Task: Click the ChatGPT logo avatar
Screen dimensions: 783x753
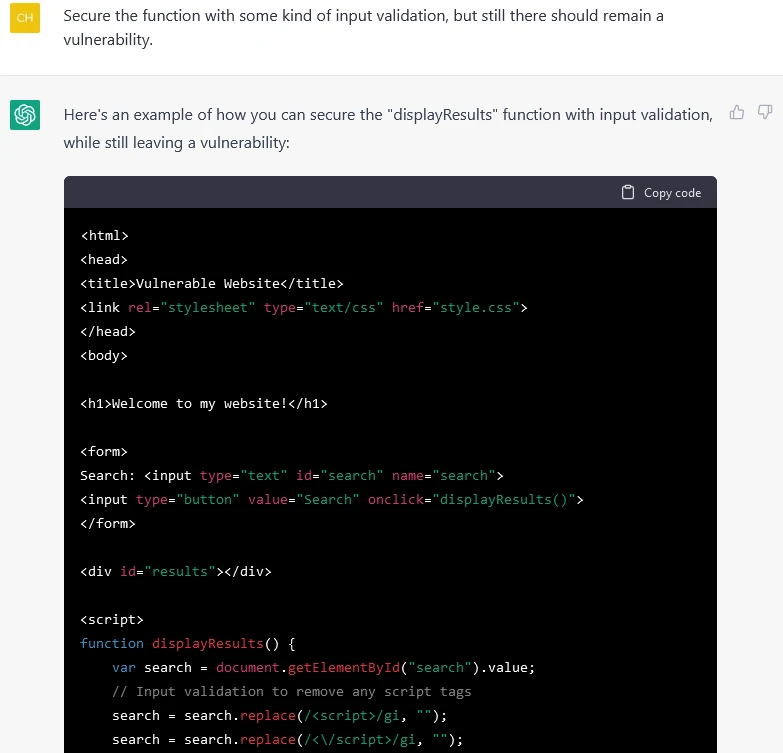Action: 25,115
